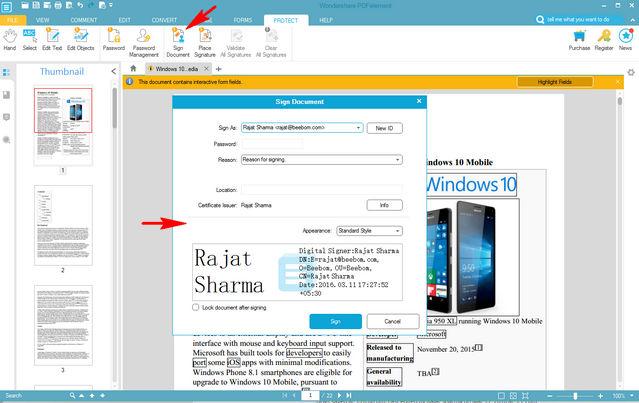Cancel the Sign Document dialog
Viewport: 639px width, 403px height.
tap(392, 322)
